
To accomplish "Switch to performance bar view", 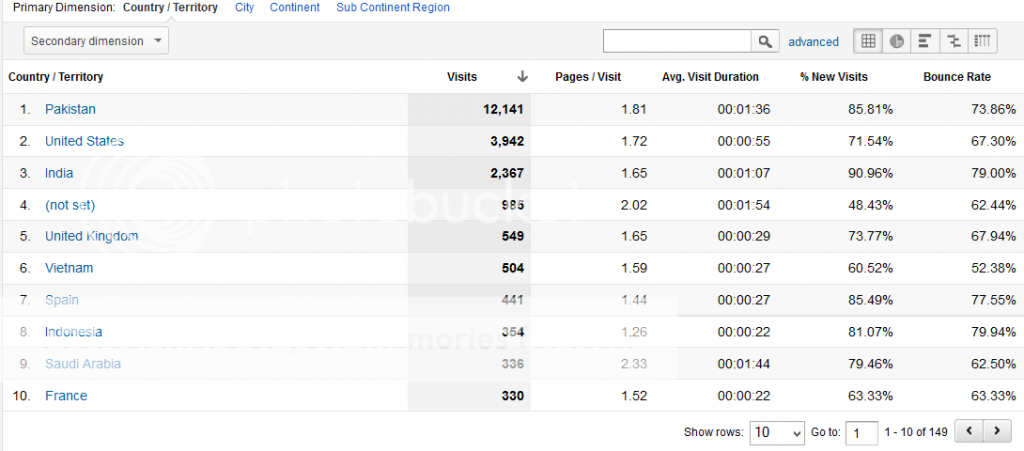I will [924, 41].
